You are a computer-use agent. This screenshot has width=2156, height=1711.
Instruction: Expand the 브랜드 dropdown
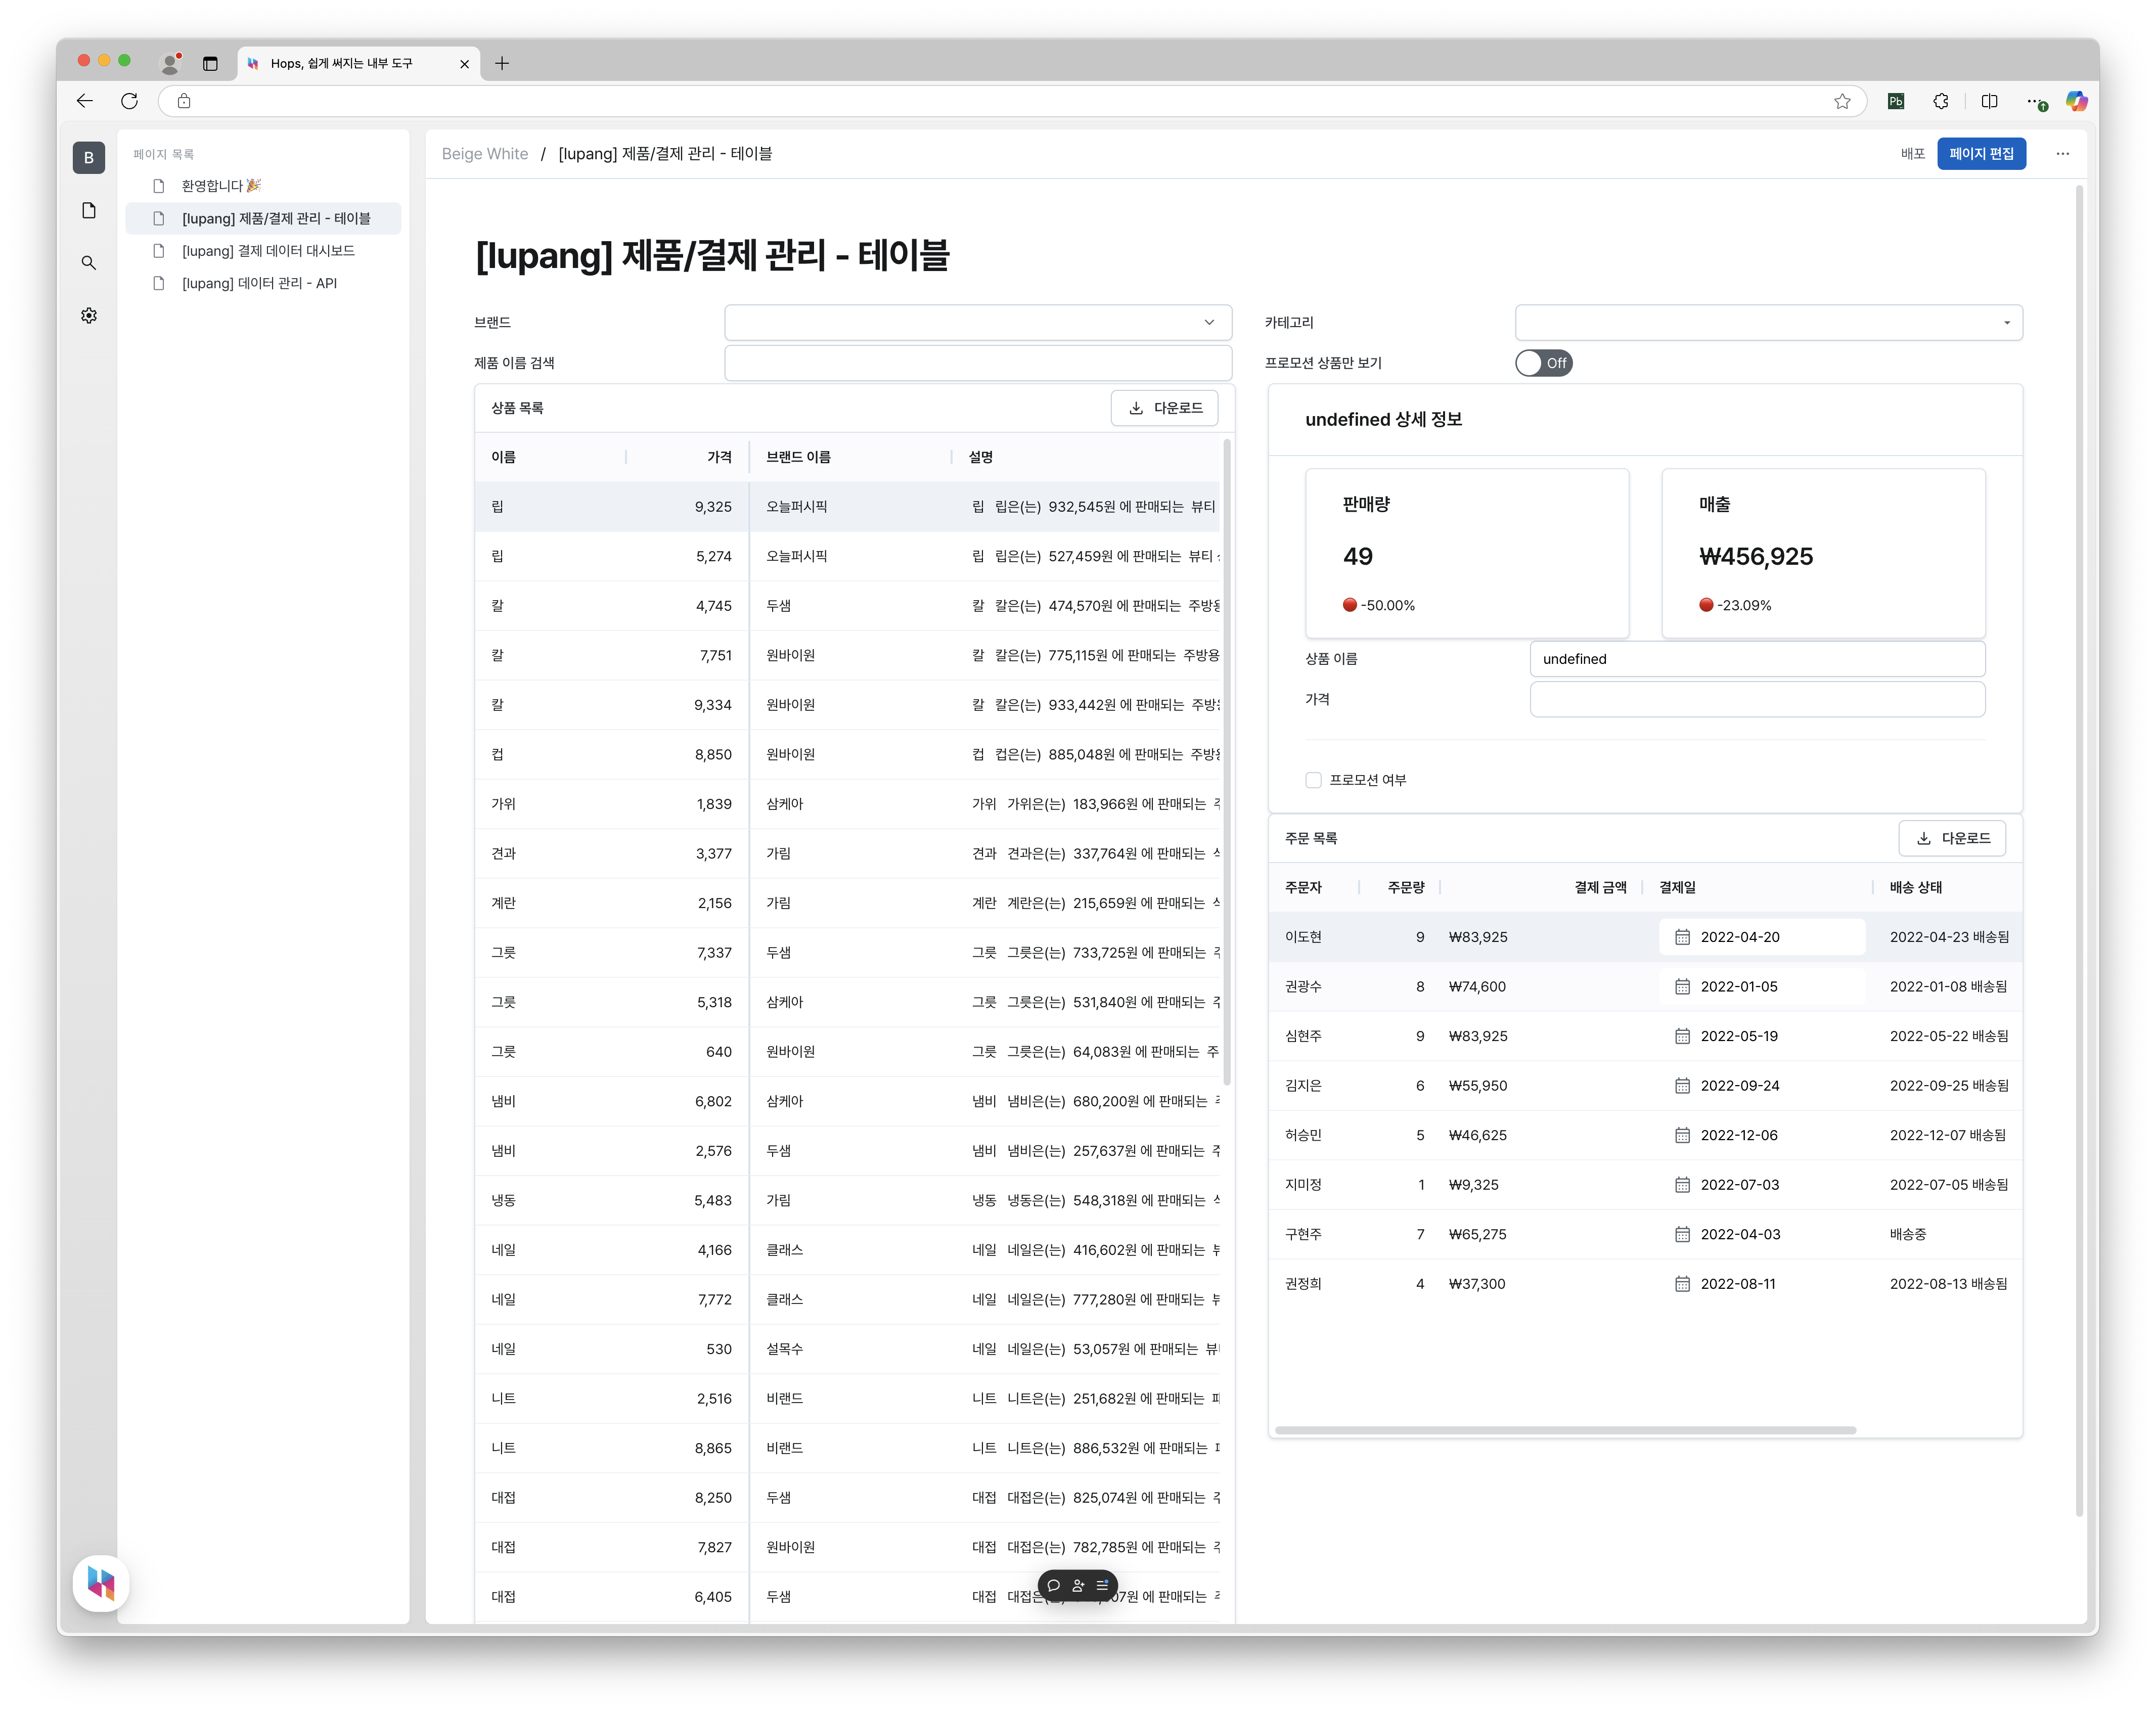978,322
